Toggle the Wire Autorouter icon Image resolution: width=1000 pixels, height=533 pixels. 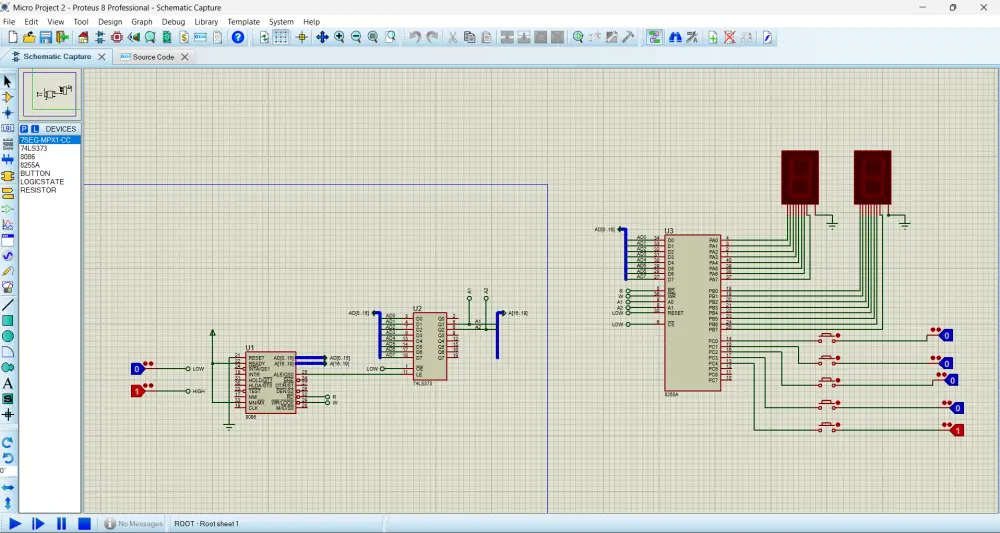coord(654,38)
